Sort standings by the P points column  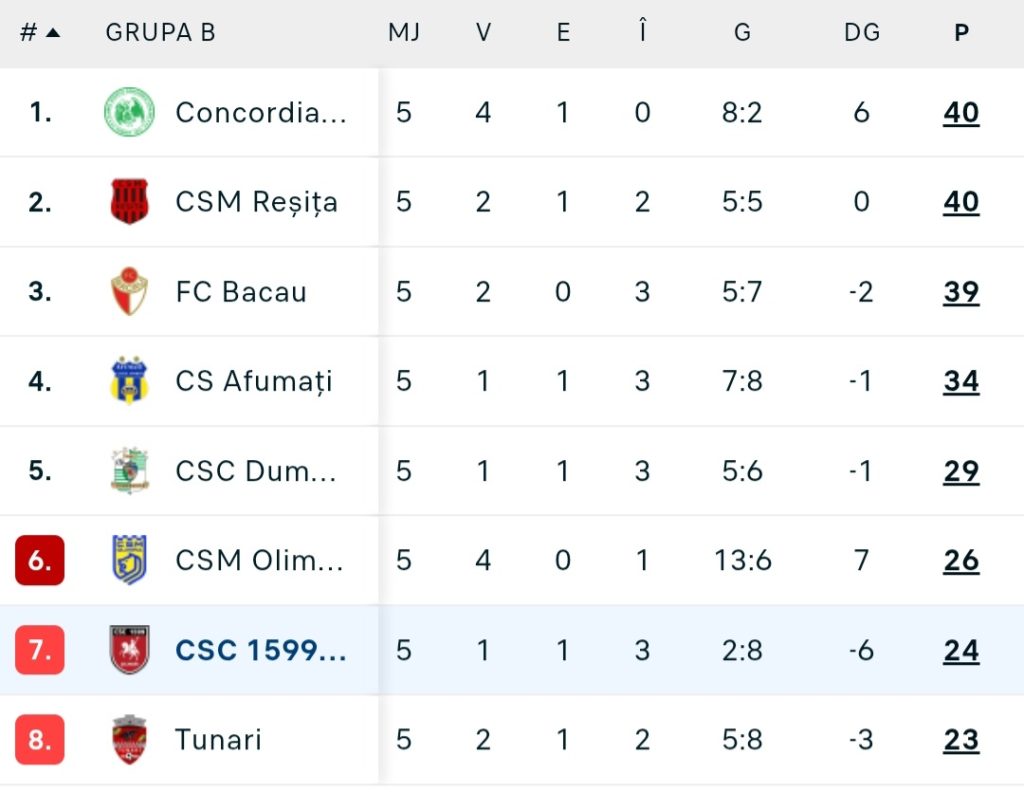(x=961, y=32)
